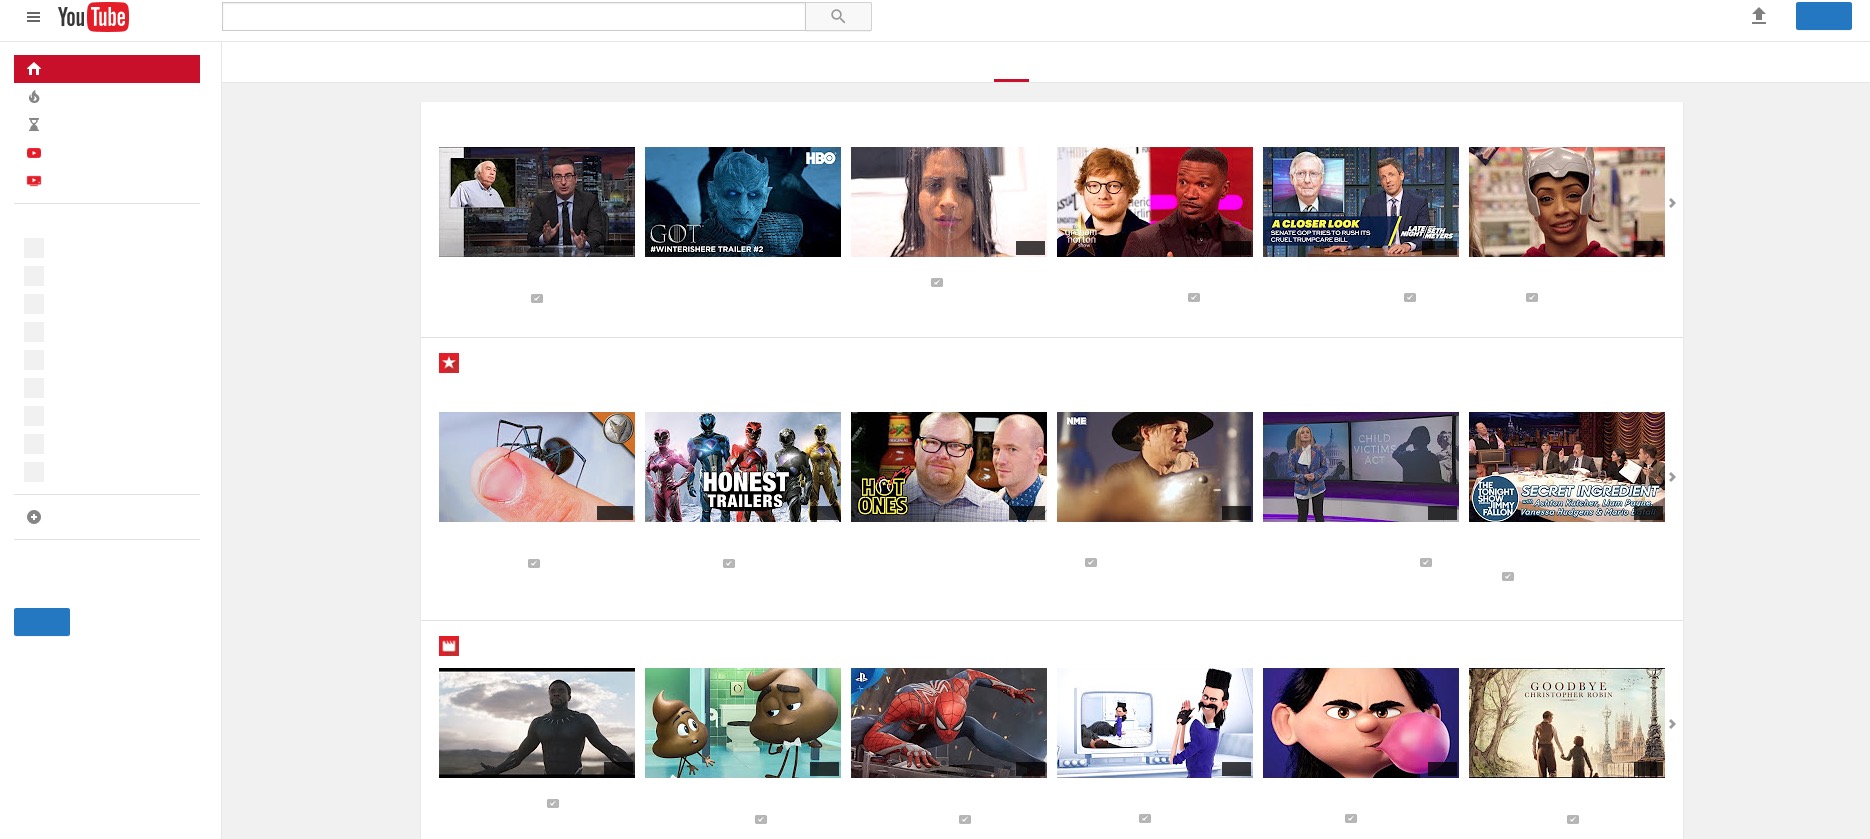Show next videos in the top thumbnail row
The height and width of the screenshot is (839, 1870).
1672,203
